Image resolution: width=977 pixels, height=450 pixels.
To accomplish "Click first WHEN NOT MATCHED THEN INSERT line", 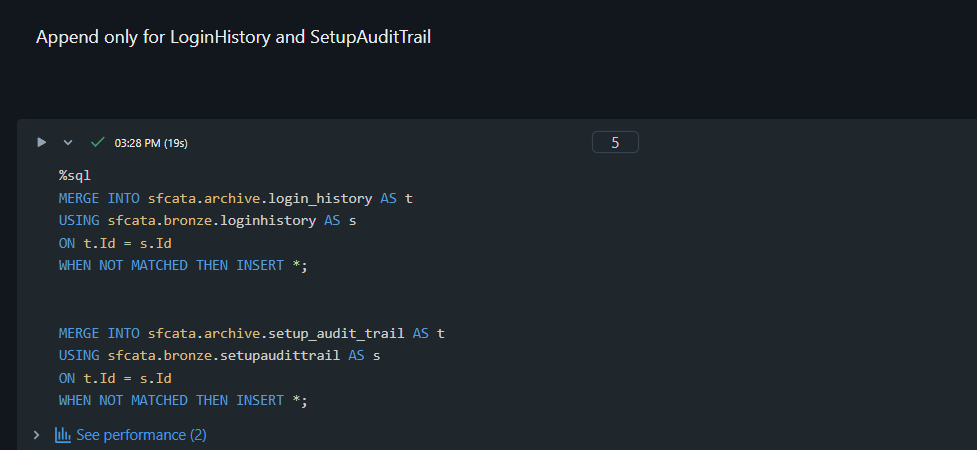I will 183,266.
